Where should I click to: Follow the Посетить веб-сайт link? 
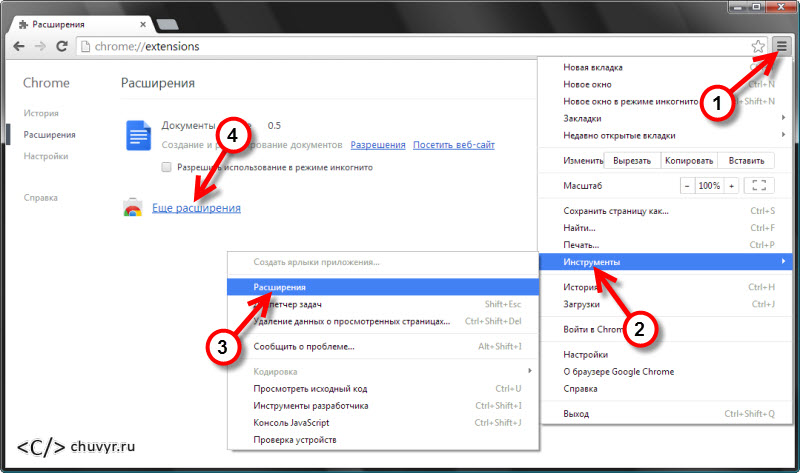(454, 145)
